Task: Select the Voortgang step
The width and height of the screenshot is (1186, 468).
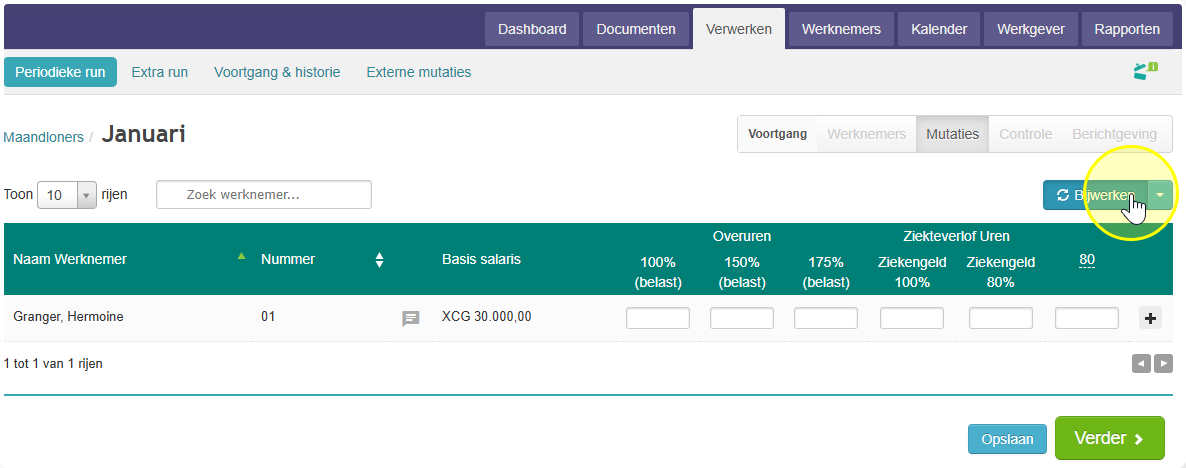Action: (778, 135)
